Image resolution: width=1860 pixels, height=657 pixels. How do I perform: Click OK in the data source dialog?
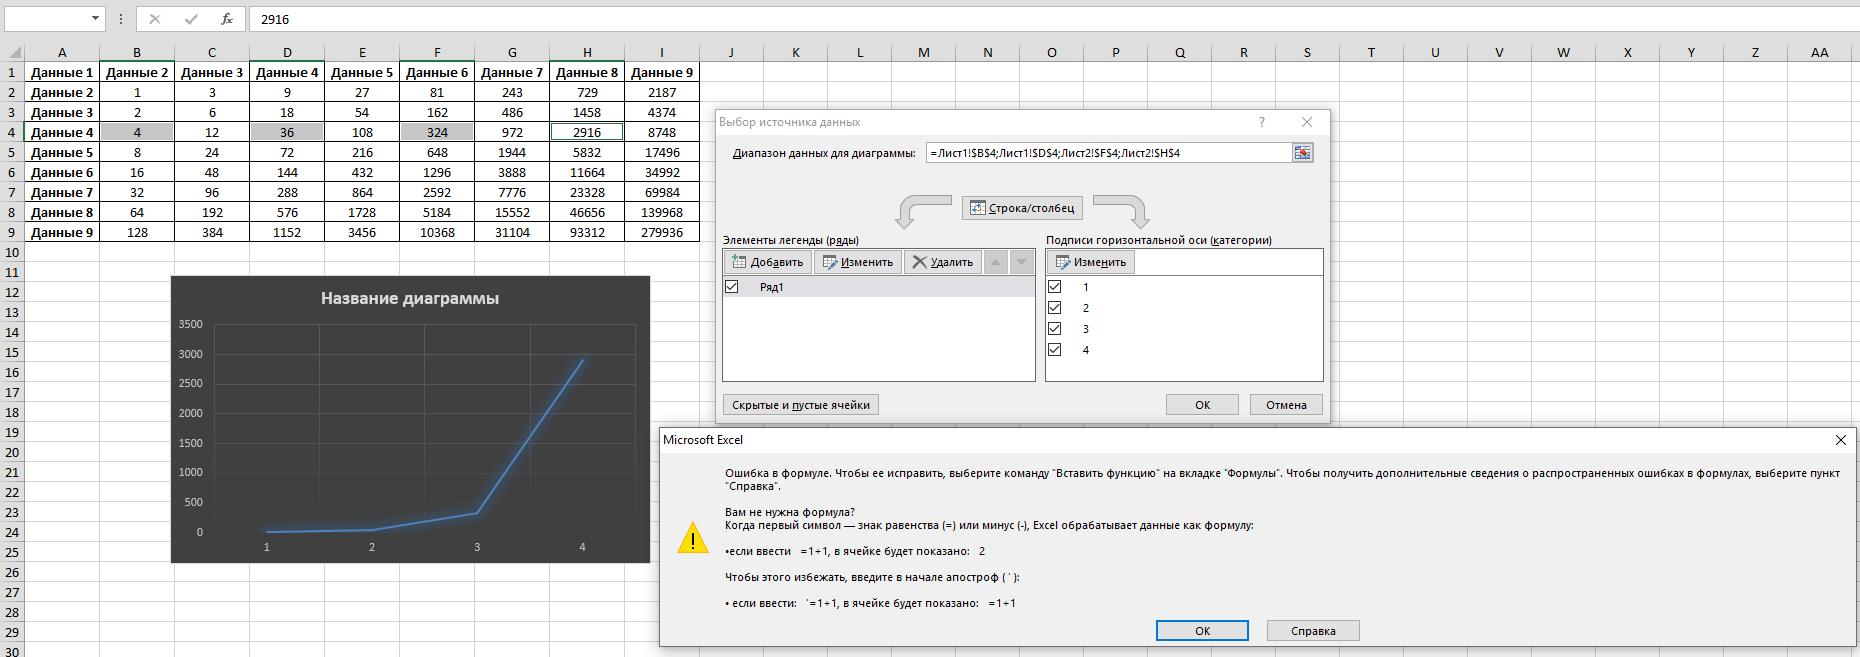(1202, 405)
